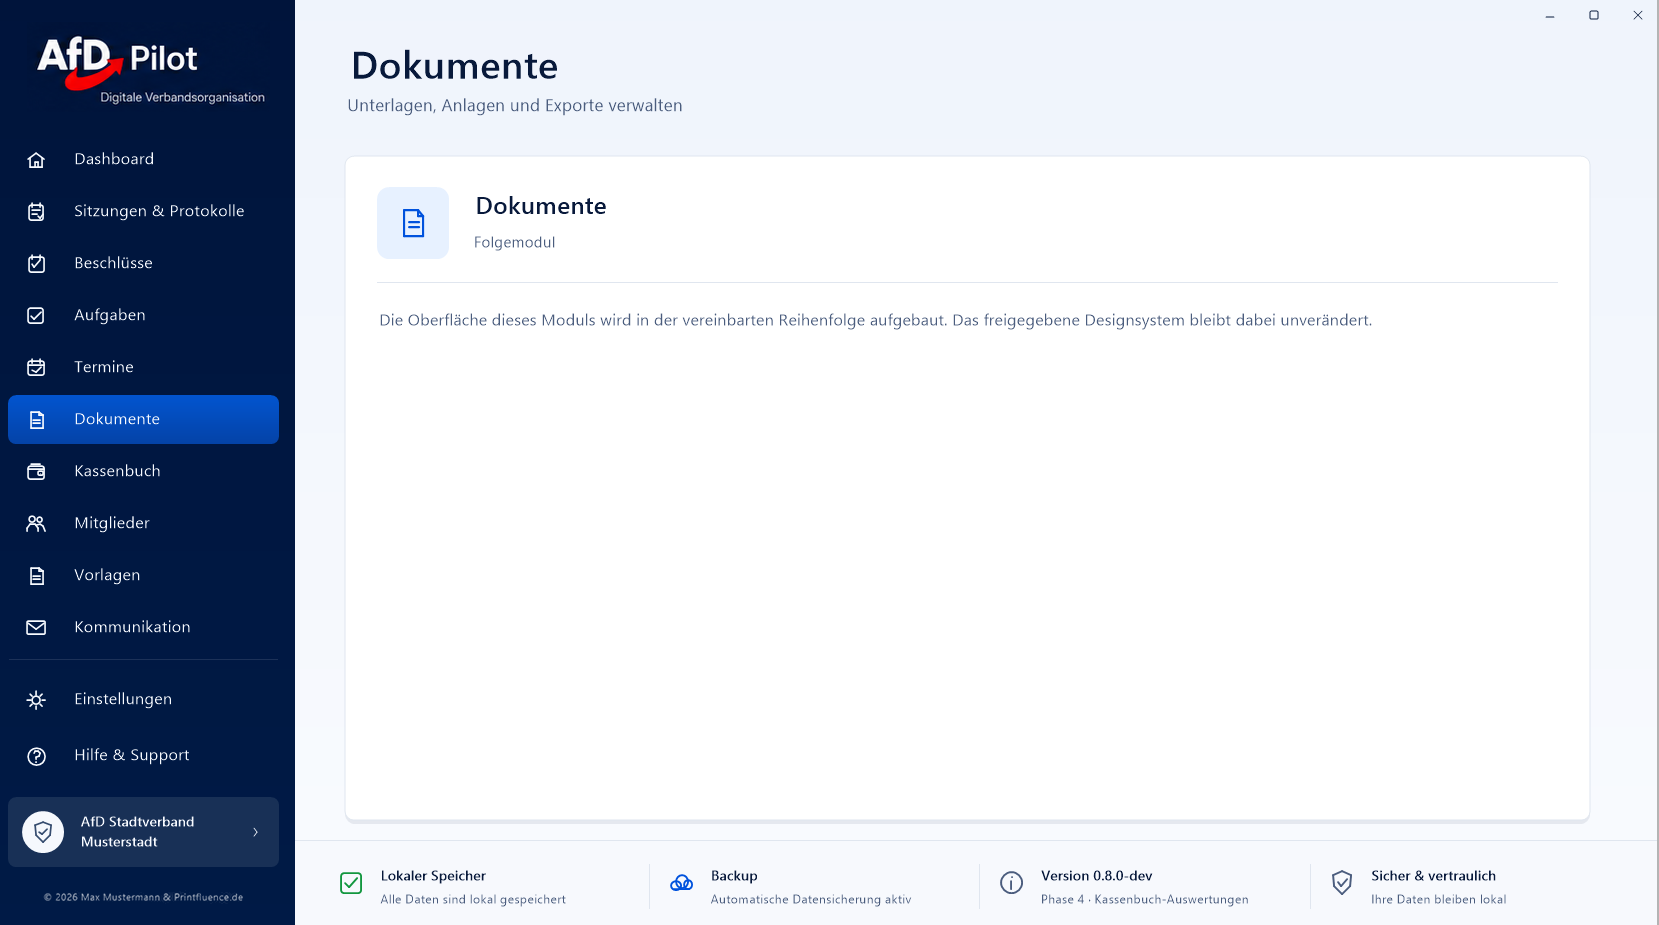Click the Beschlüsse clipboard-check icon
This screenshot has height=925, width=1659.
[36, 264]
